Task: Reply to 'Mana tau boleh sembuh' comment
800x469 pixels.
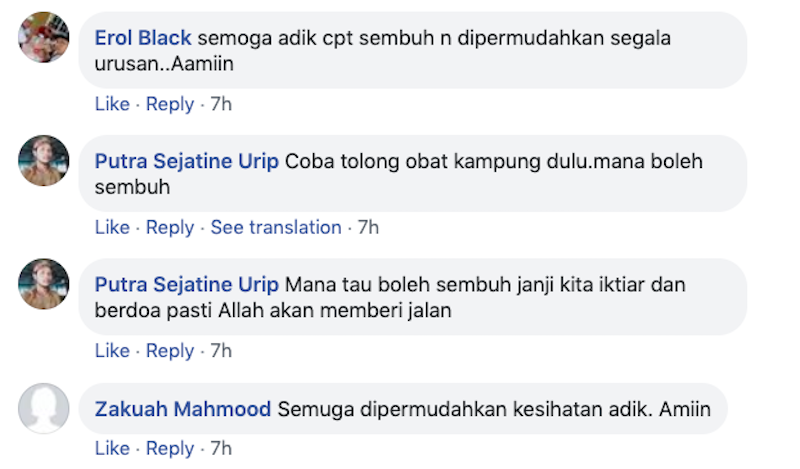Action: (x=170, y=351)
